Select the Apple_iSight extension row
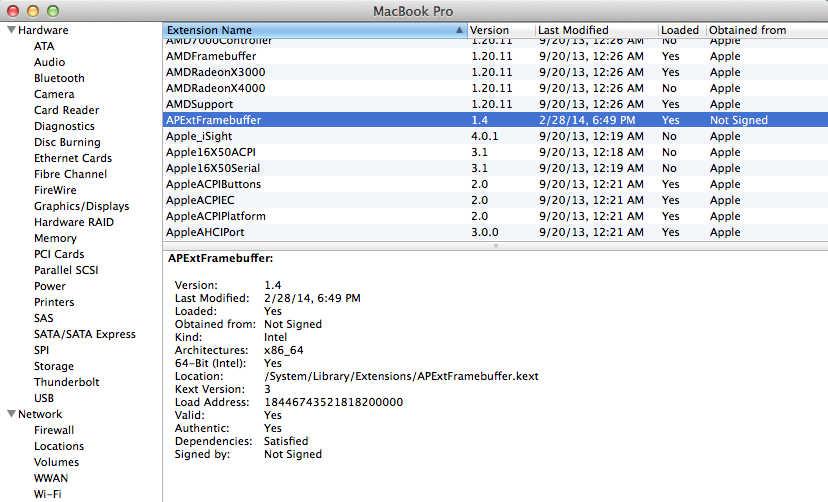This screenshot has width=828, height=502. click(495, 136)
